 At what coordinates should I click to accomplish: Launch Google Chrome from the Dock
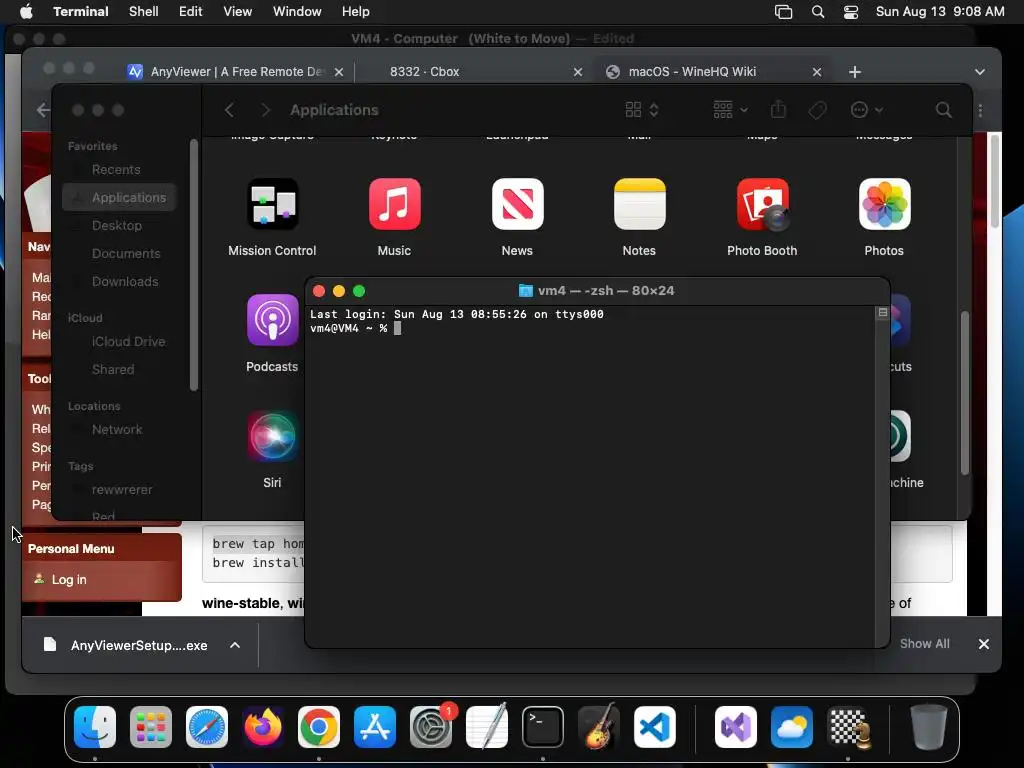coord(319,727)
